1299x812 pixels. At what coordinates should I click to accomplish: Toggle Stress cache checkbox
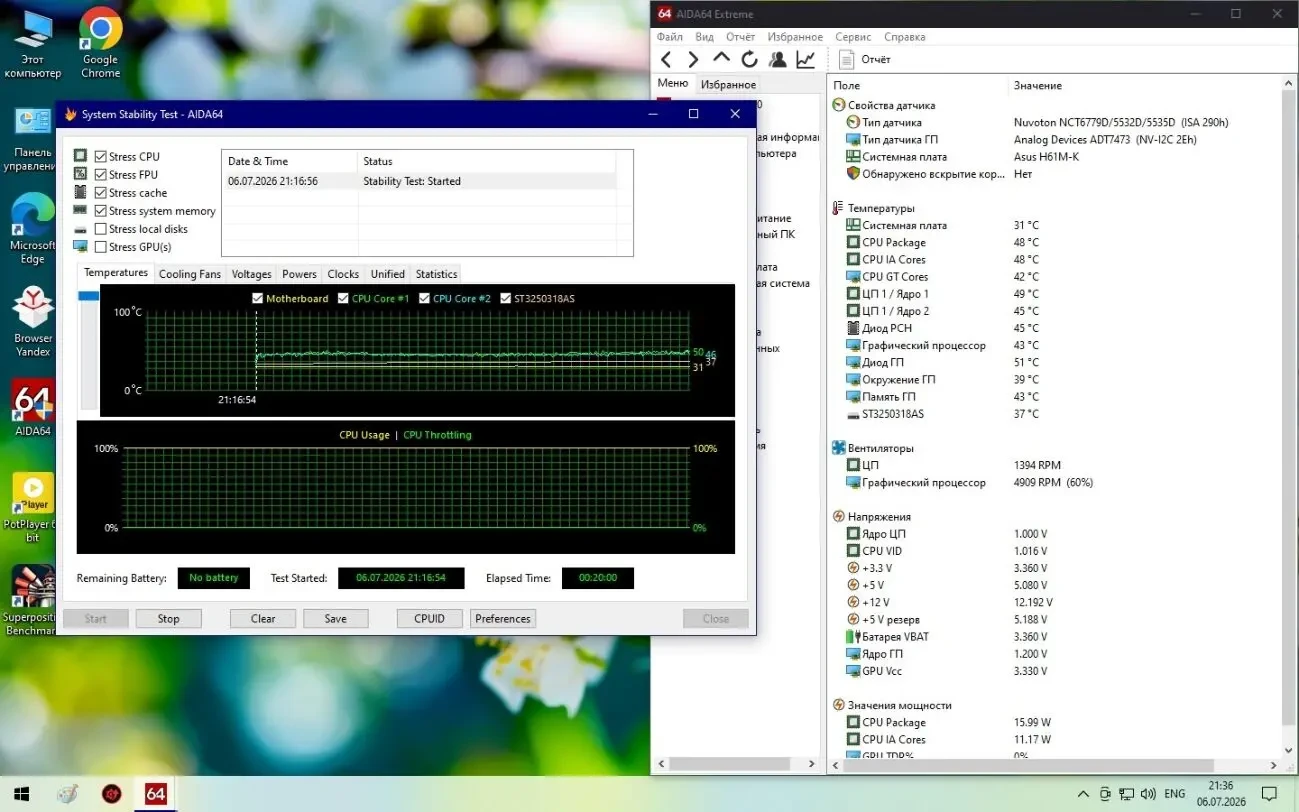coord(100,193)
